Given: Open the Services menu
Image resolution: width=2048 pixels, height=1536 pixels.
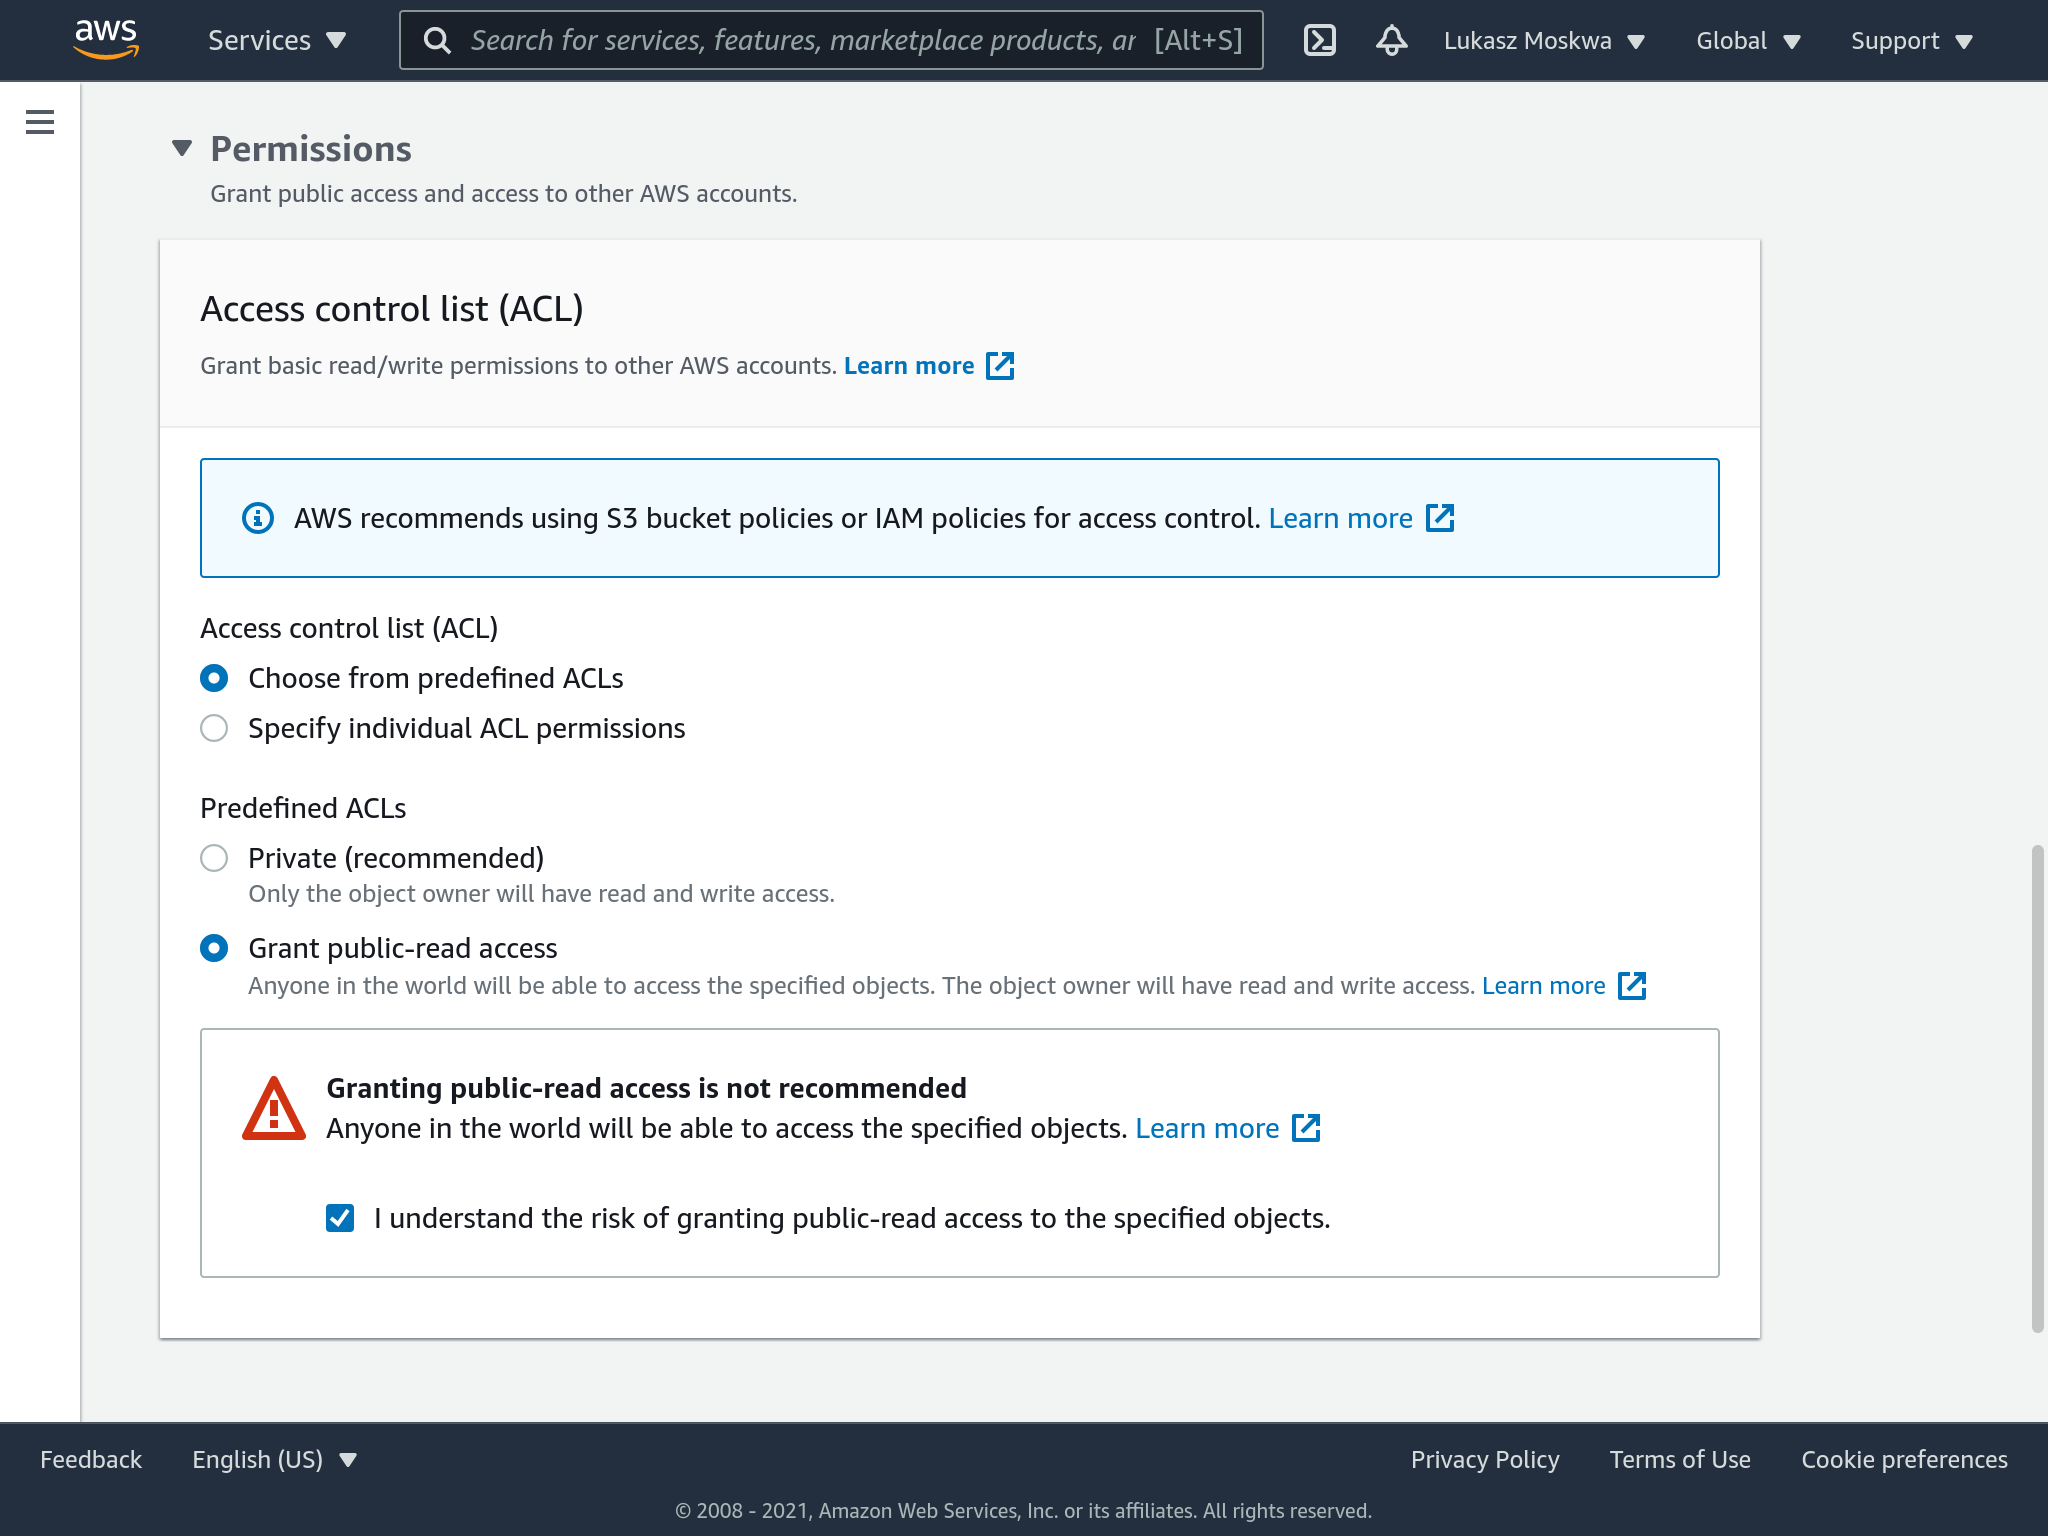Looking at the screenshot, I should 276,41.
